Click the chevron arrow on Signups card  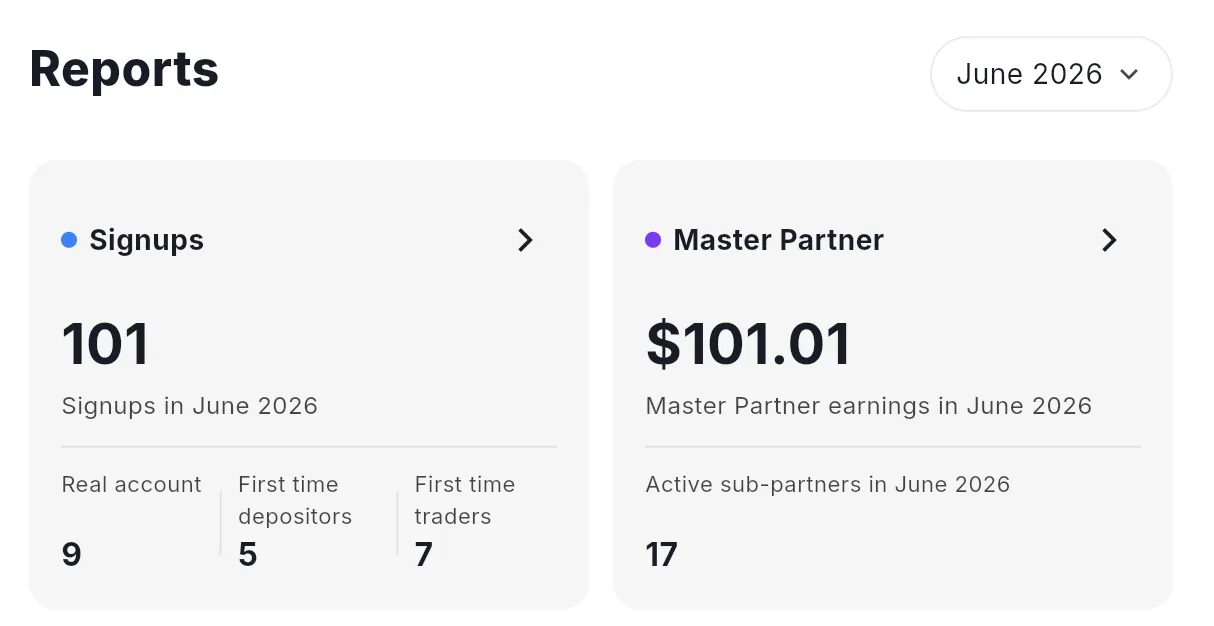(x=525, y=240)
